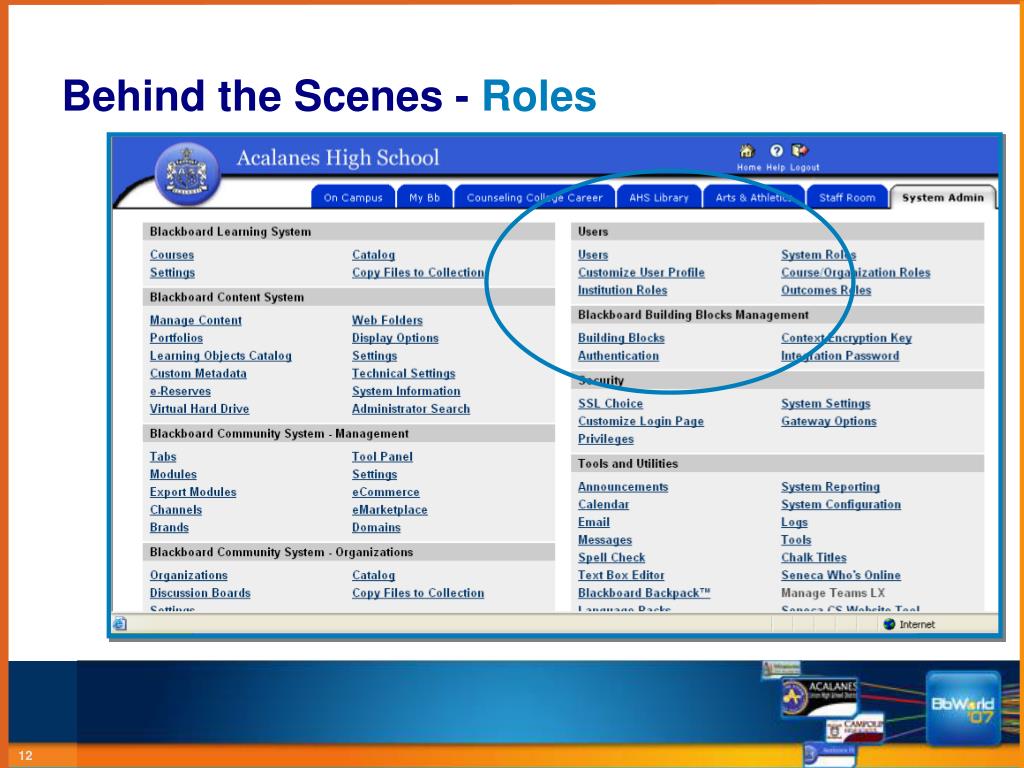Screen dimensions: 1024x768
Task: Open the Users link
Action: [x=593, y=255]
